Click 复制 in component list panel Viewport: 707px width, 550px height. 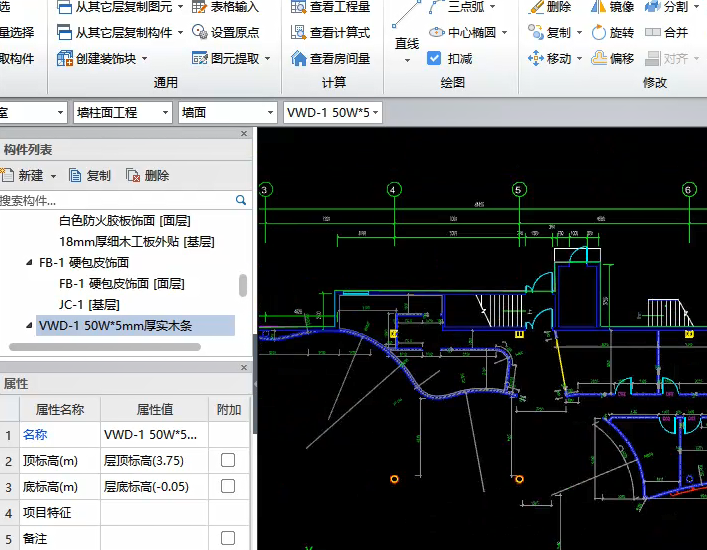coord(90,175)
